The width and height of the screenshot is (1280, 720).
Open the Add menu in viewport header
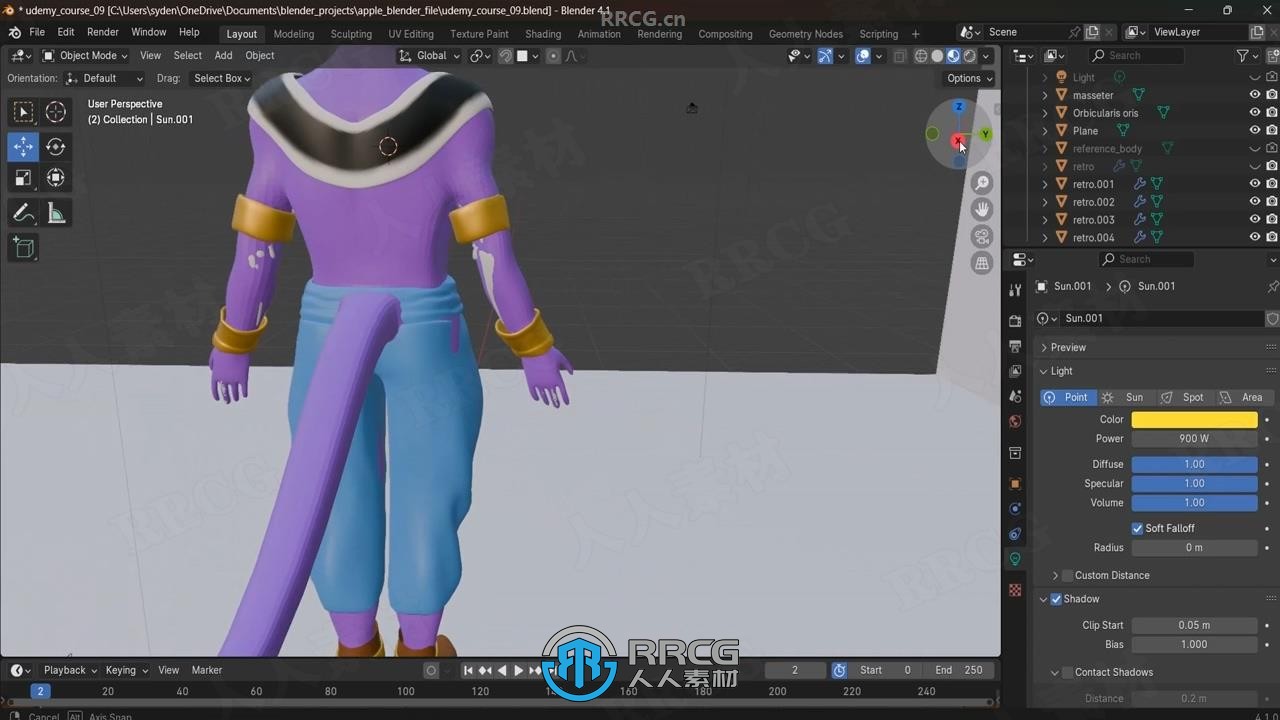(223, 56)
